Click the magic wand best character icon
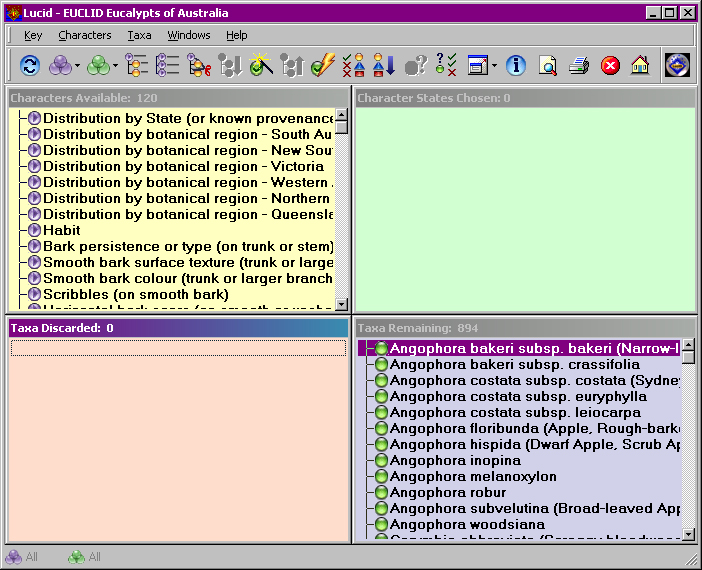 (x=261, y=64)
